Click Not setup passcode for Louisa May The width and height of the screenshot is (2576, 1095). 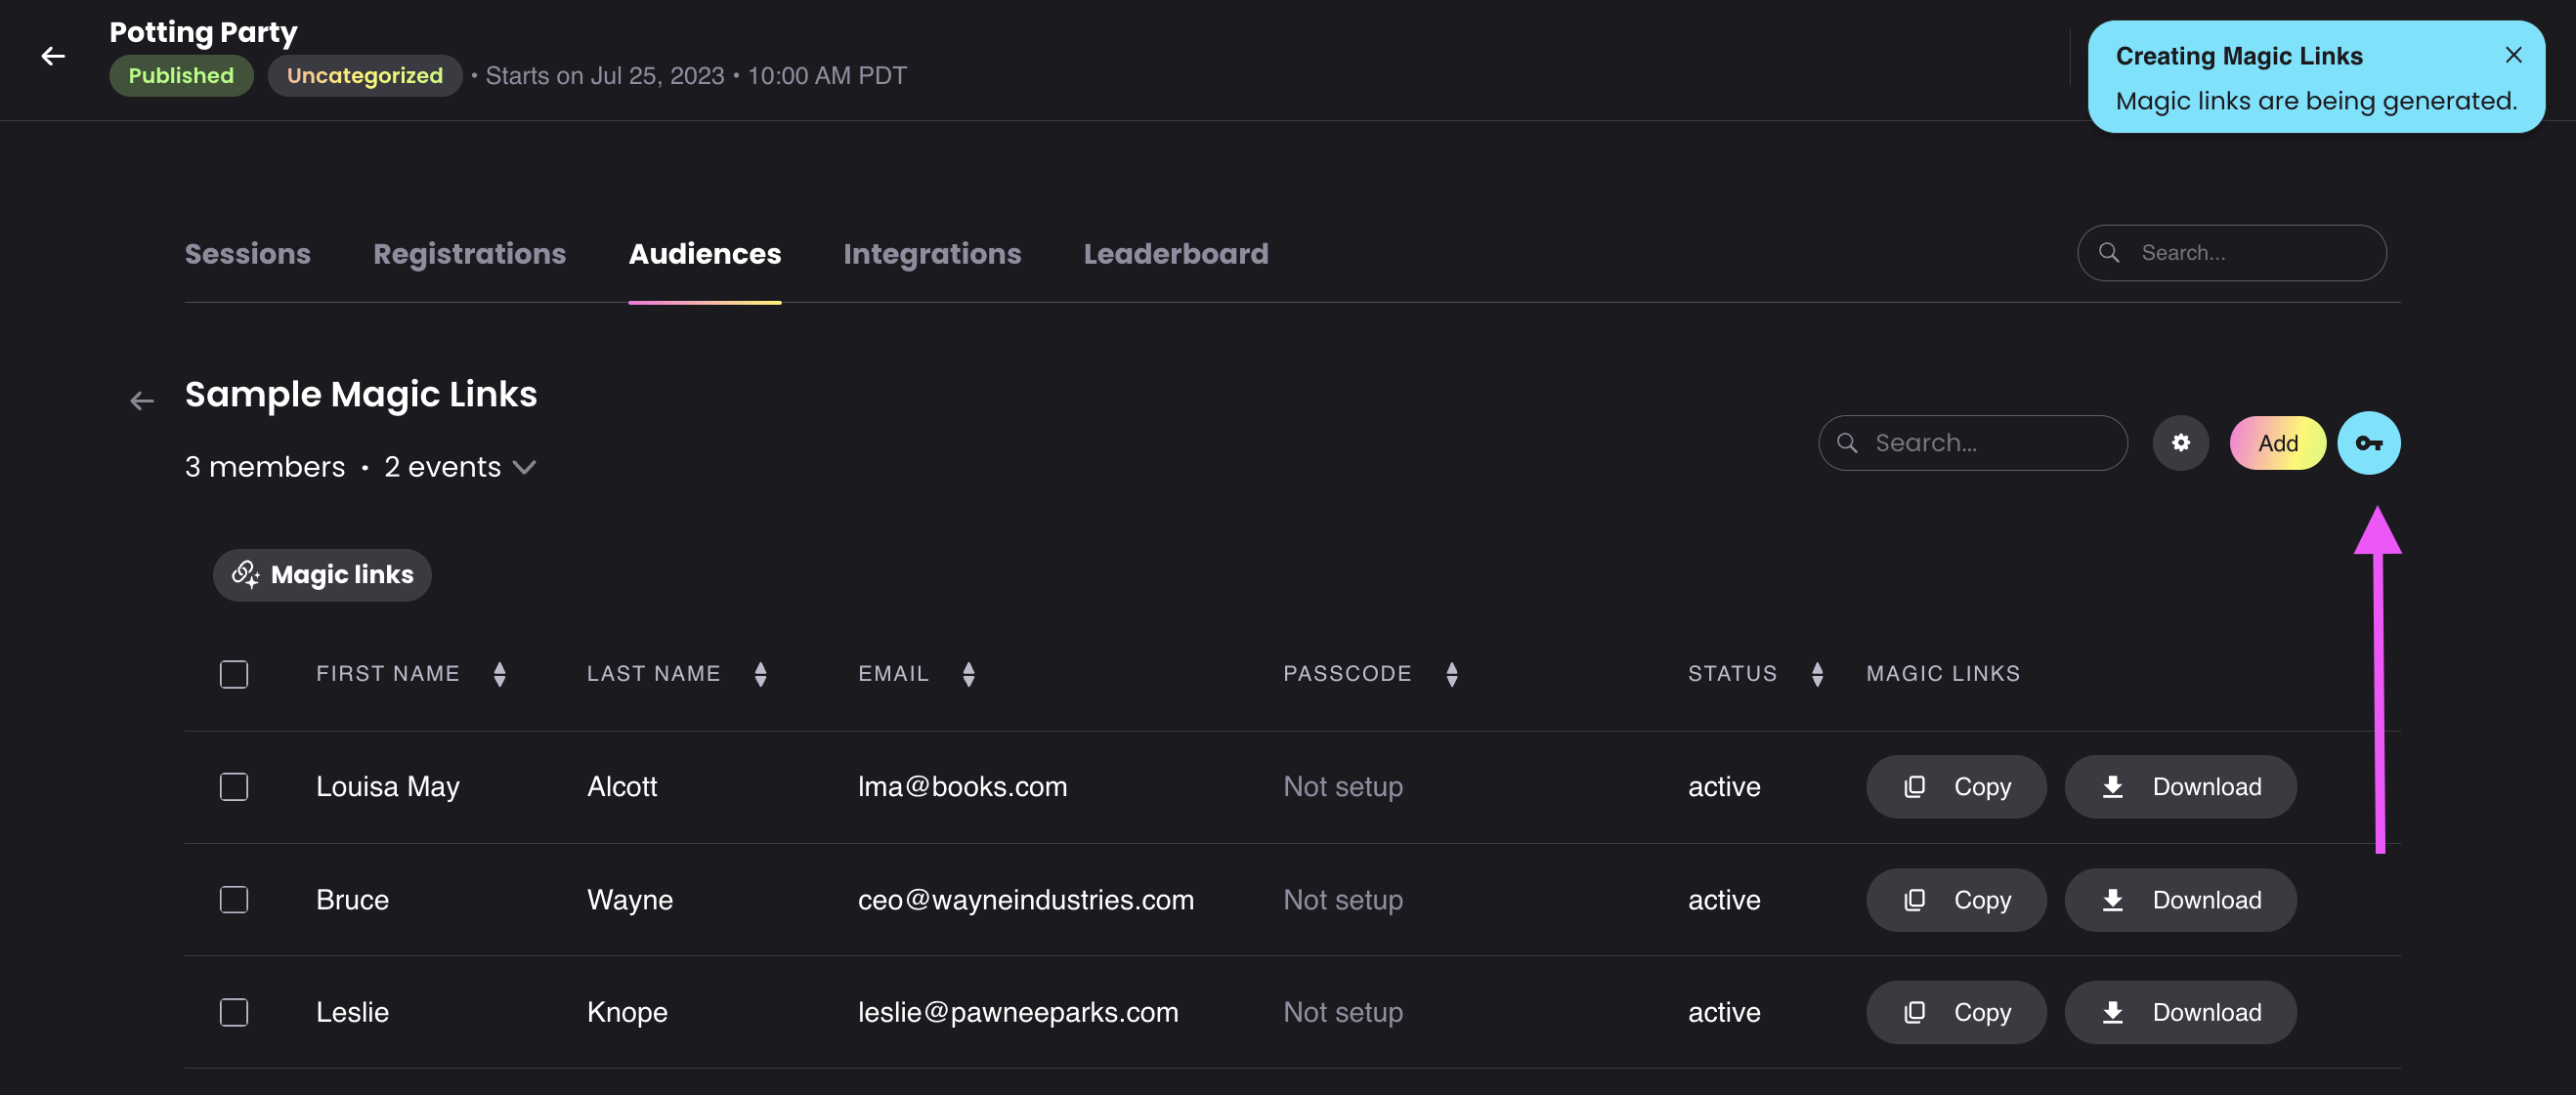pos(1342,787)
